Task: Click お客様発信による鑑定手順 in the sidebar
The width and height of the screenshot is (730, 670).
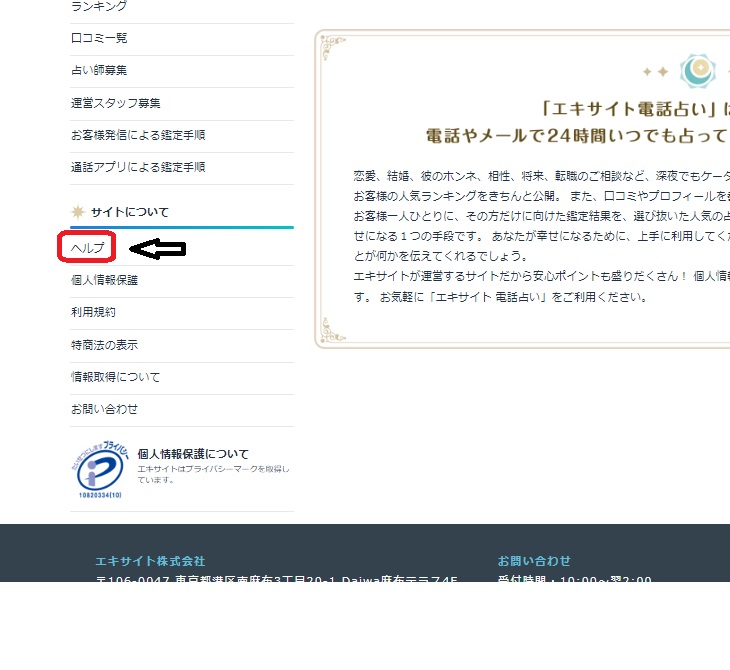Action: [138, 135]
